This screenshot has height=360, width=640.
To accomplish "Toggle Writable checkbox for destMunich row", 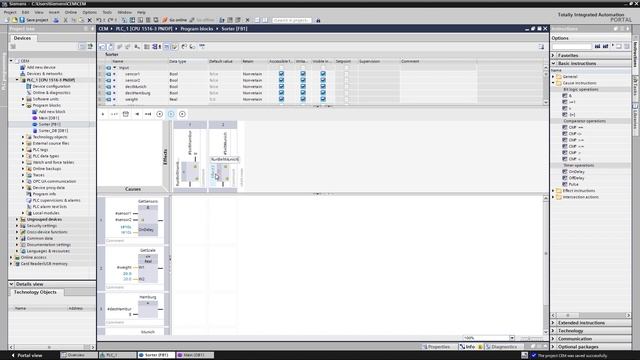I will click(x=303, y=87).
